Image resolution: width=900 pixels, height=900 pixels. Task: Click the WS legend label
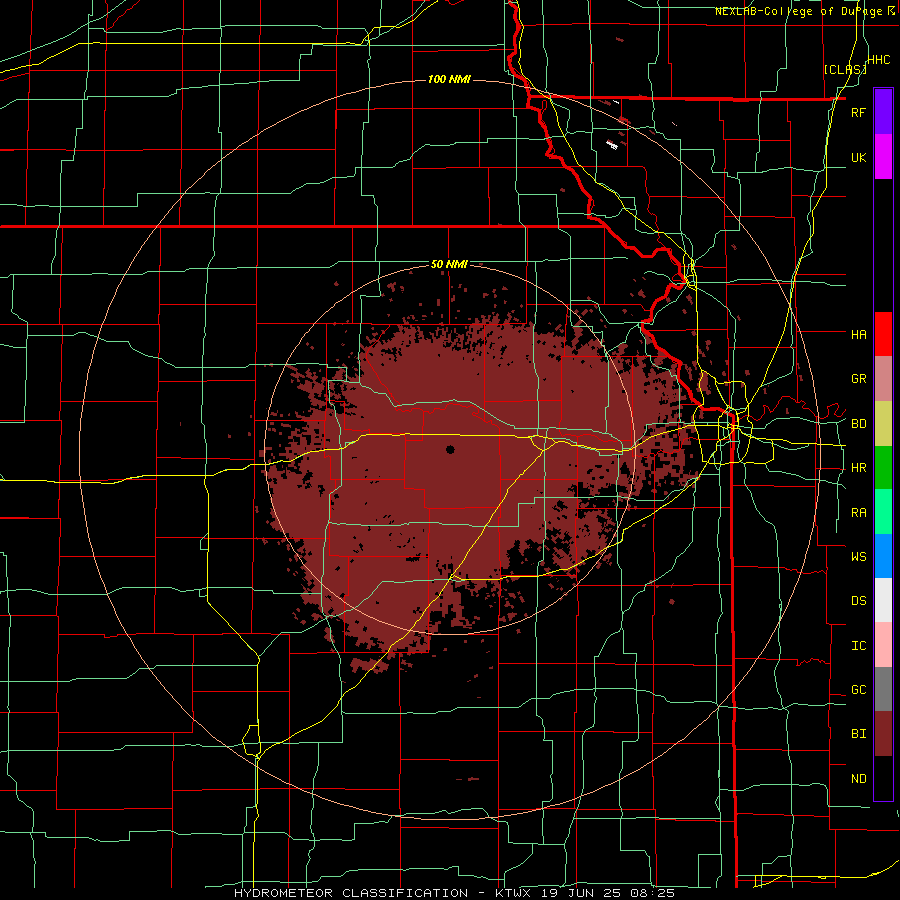[858, 556]
